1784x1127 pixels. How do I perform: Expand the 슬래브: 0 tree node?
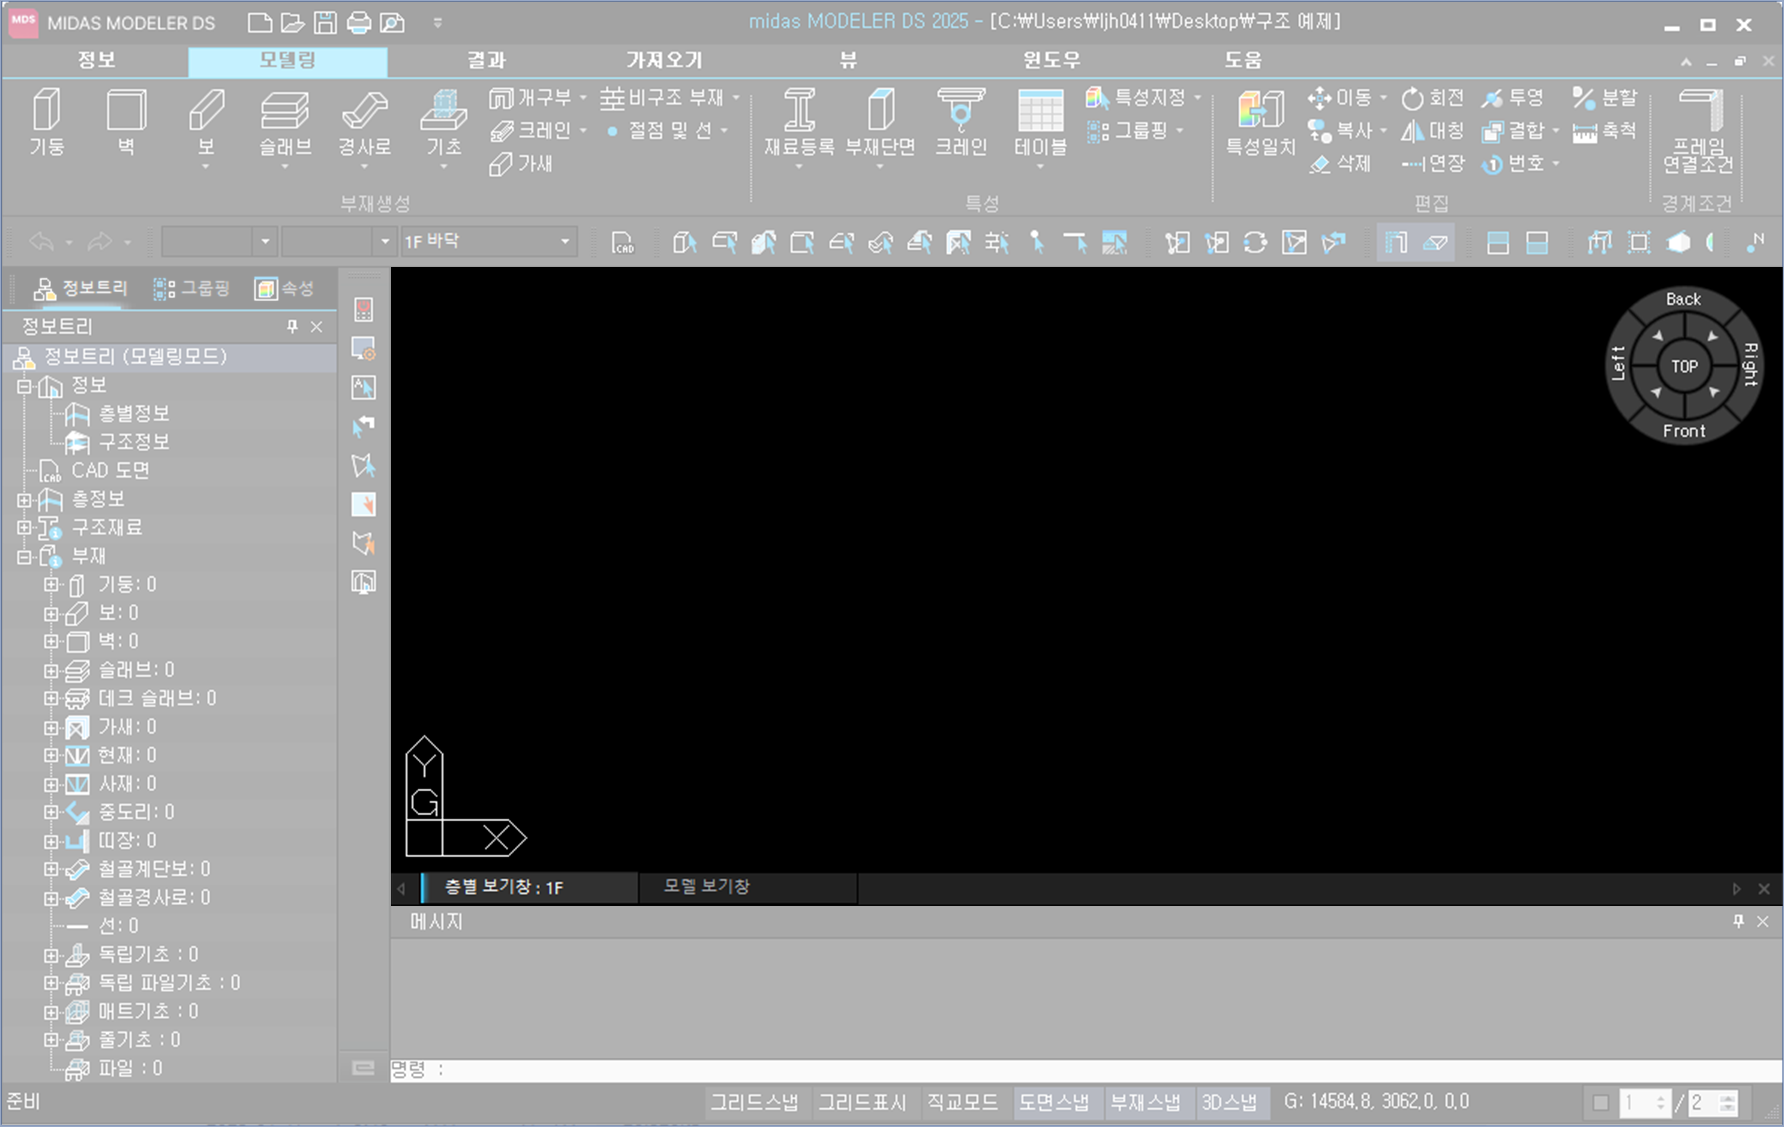click(x=51, y=670)
